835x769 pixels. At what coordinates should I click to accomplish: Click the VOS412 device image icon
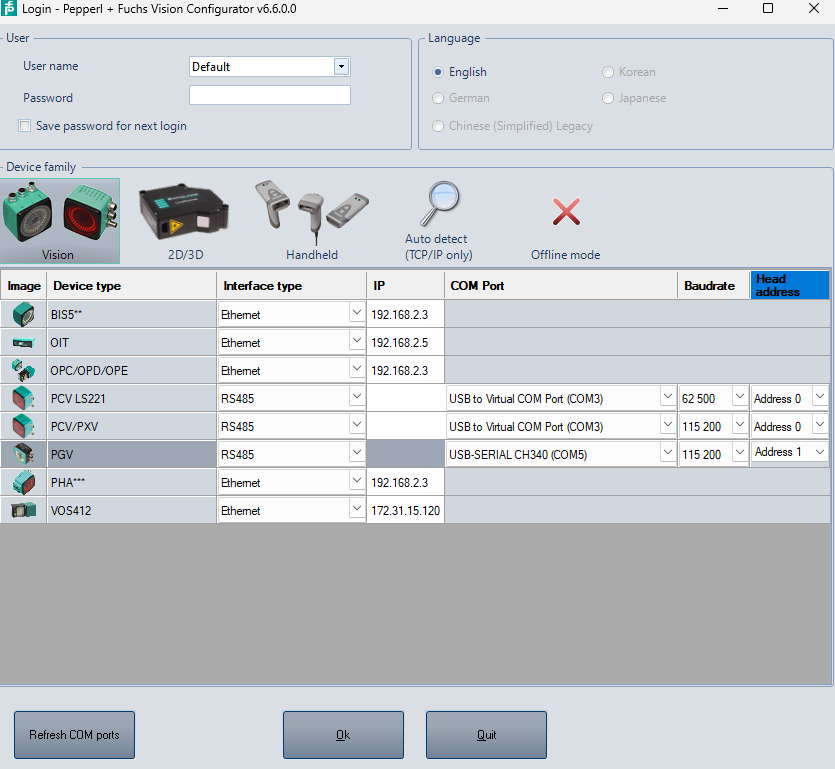click(x=23, y=510)
